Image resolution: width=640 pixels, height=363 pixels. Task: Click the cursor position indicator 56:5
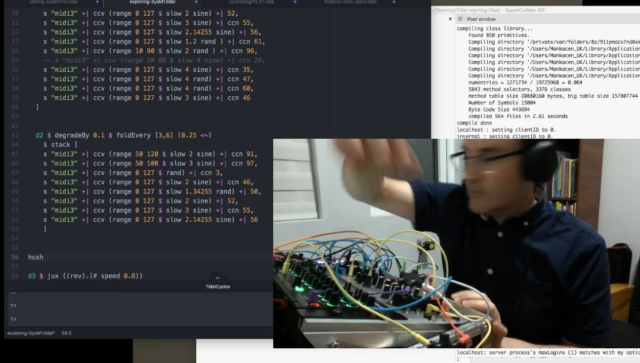click(67, 333)
